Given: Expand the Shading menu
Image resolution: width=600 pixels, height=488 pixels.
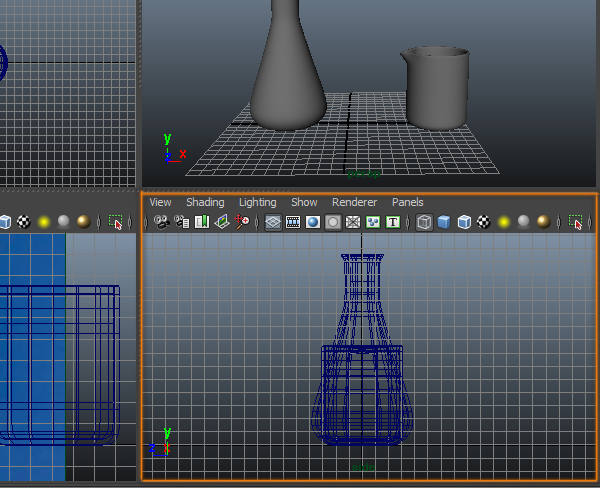Looking at the screenshot, I should pyautogui.click(x=205, y=202).
